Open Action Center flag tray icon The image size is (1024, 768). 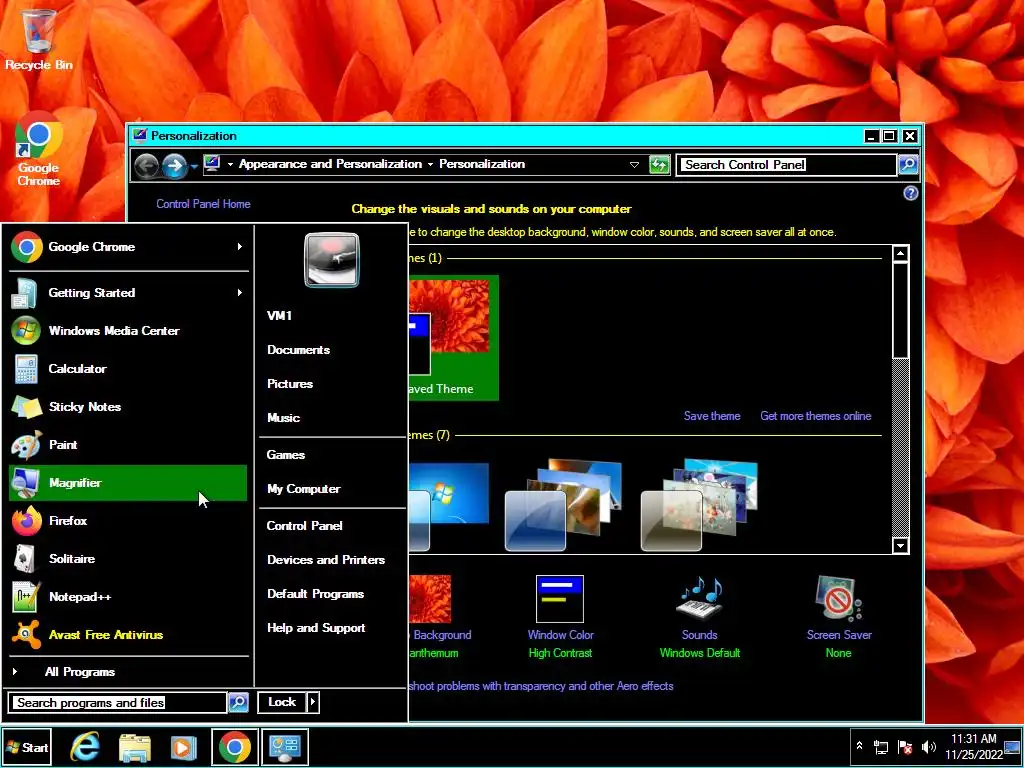[904, 747]
